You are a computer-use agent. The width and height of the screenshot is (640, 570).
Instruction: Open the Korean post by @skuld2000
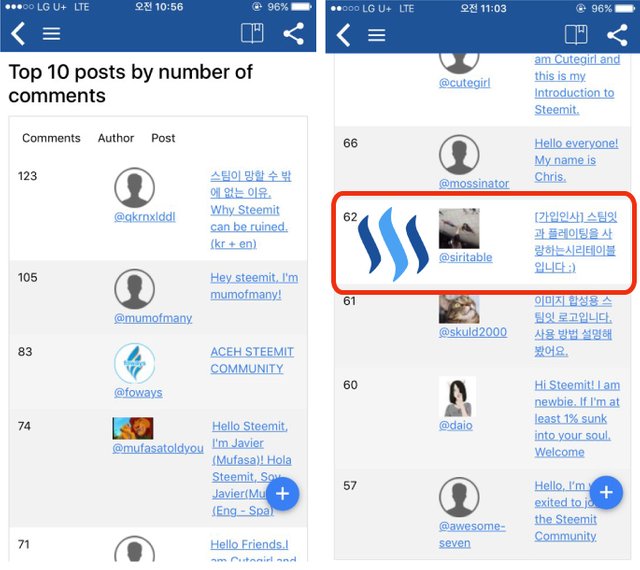click(x=573, y=326)
